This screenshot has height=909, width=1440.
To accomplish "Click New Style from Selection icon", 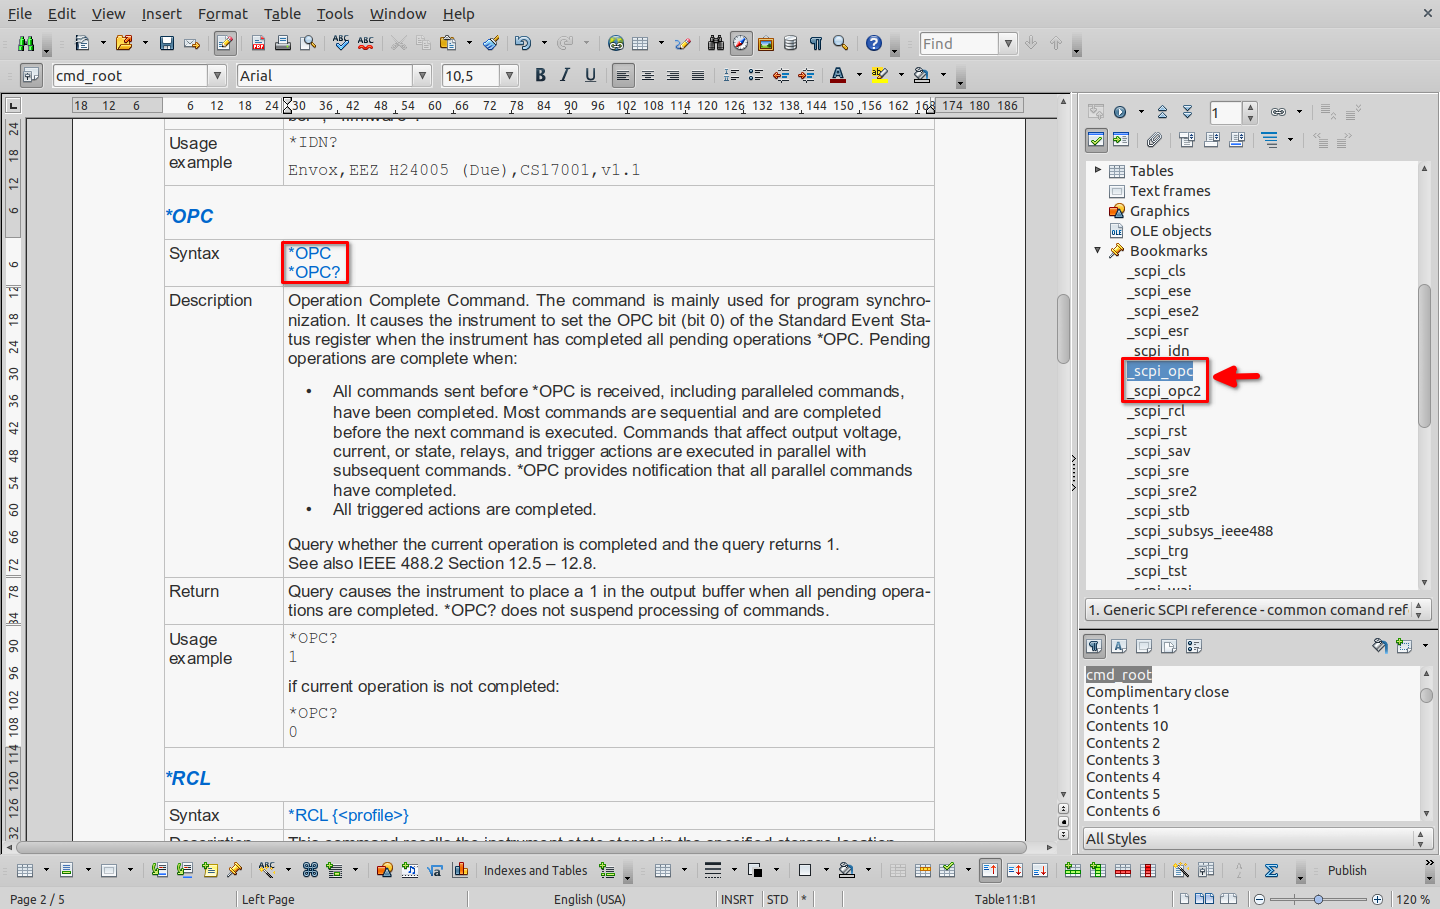I will (1404, 646).
